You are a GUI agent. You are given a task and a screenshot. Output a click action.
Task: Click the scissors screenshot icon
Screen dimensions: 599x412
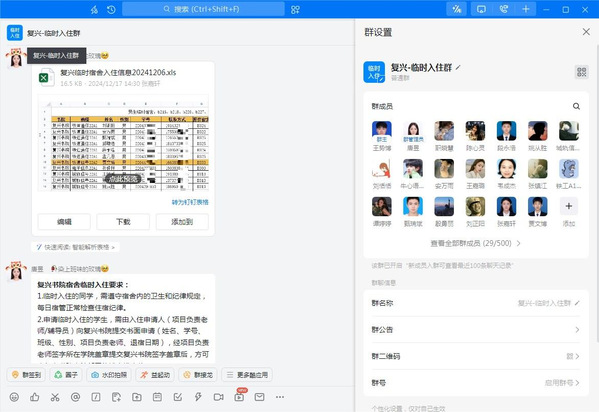[x=55, y=397]
